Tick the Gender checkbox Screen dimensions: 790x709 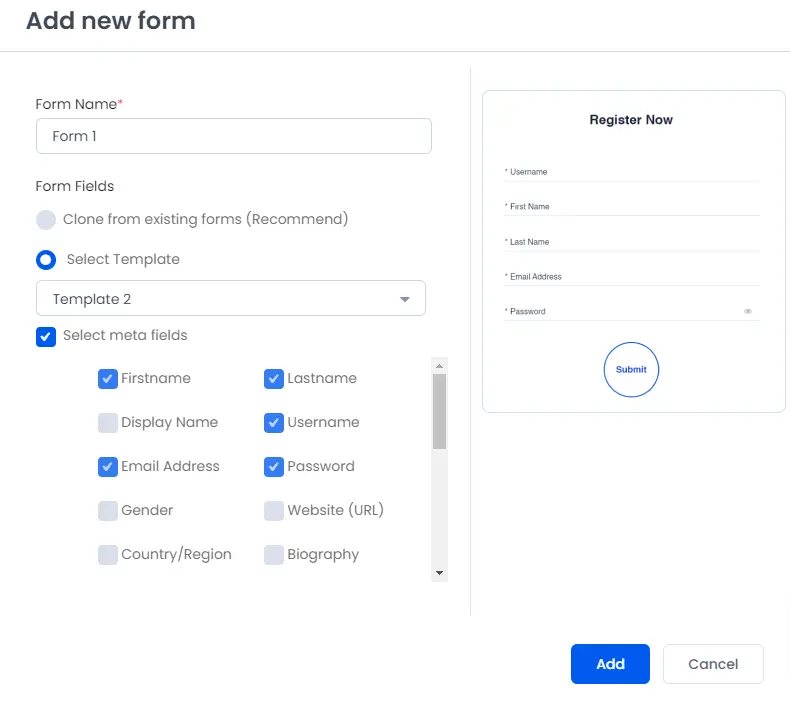click(108, 511)
